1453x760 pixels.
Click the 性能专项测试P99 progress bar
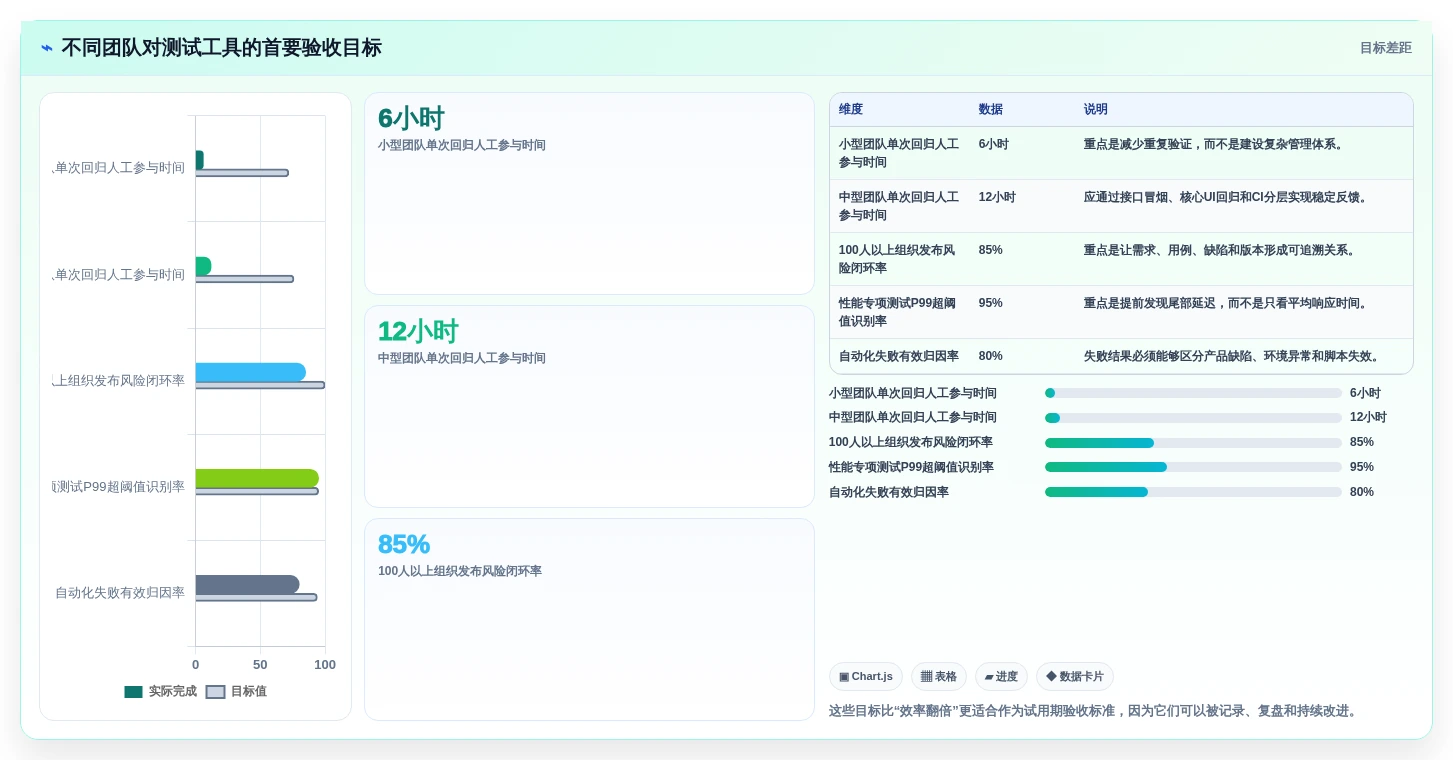(x=1193, y=467)
